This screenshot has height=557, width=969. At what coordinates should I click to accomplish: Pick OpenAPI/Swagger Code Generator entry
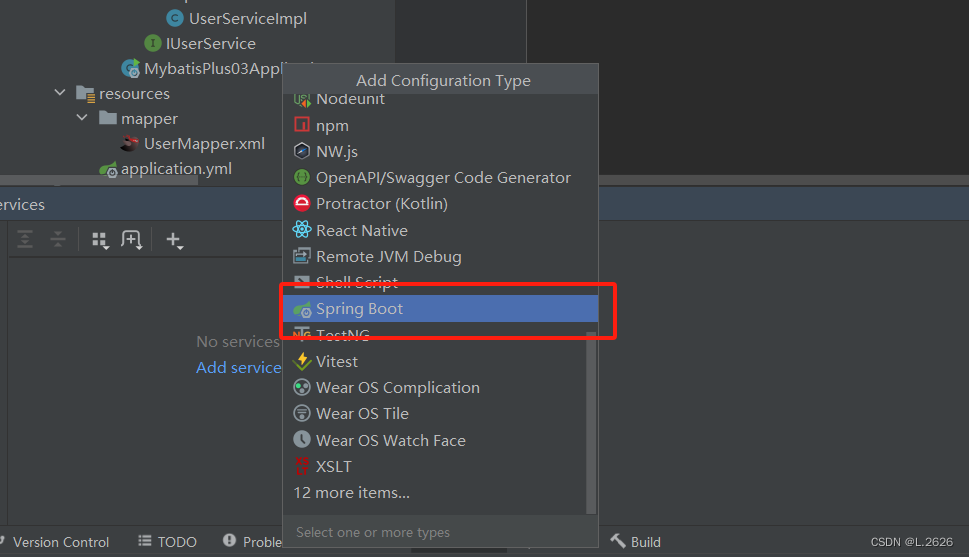click(x=440, y=177)
